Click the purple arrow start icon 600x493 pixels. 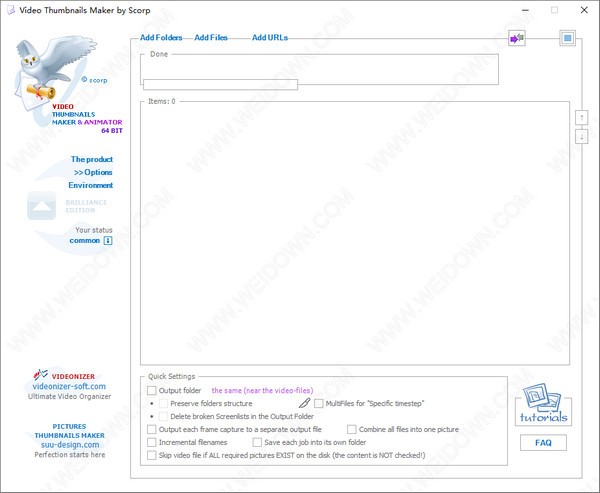[517, 38]
